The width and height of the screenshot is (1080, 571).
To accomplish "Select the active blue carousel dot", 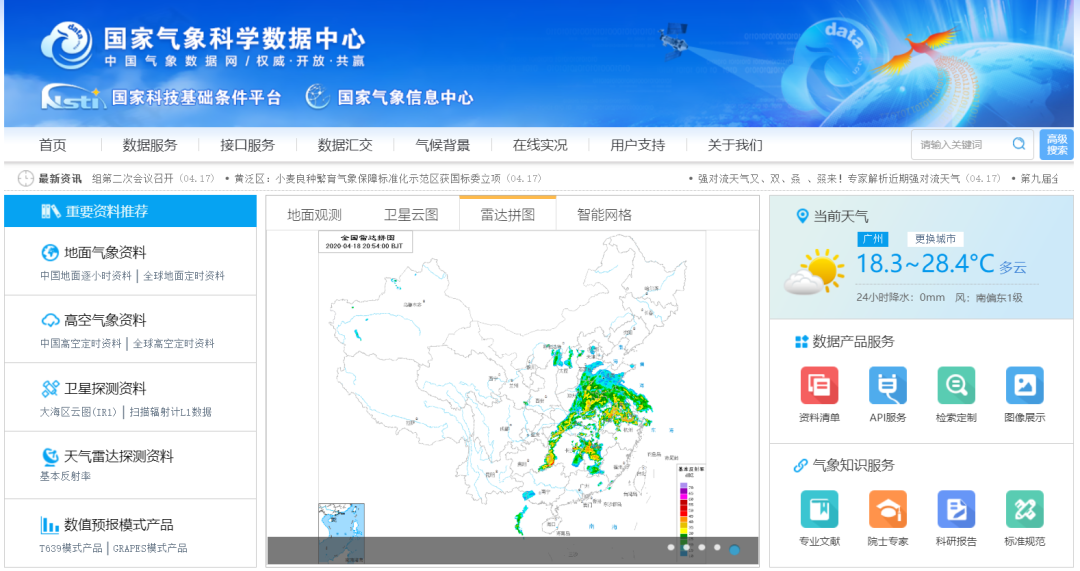I will point(735,550).
